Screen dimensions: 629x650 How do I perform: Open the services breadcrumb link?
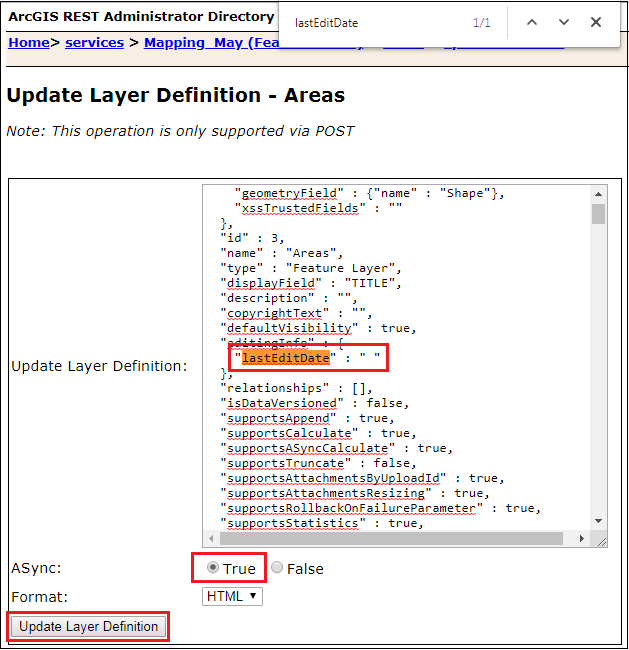95,42
